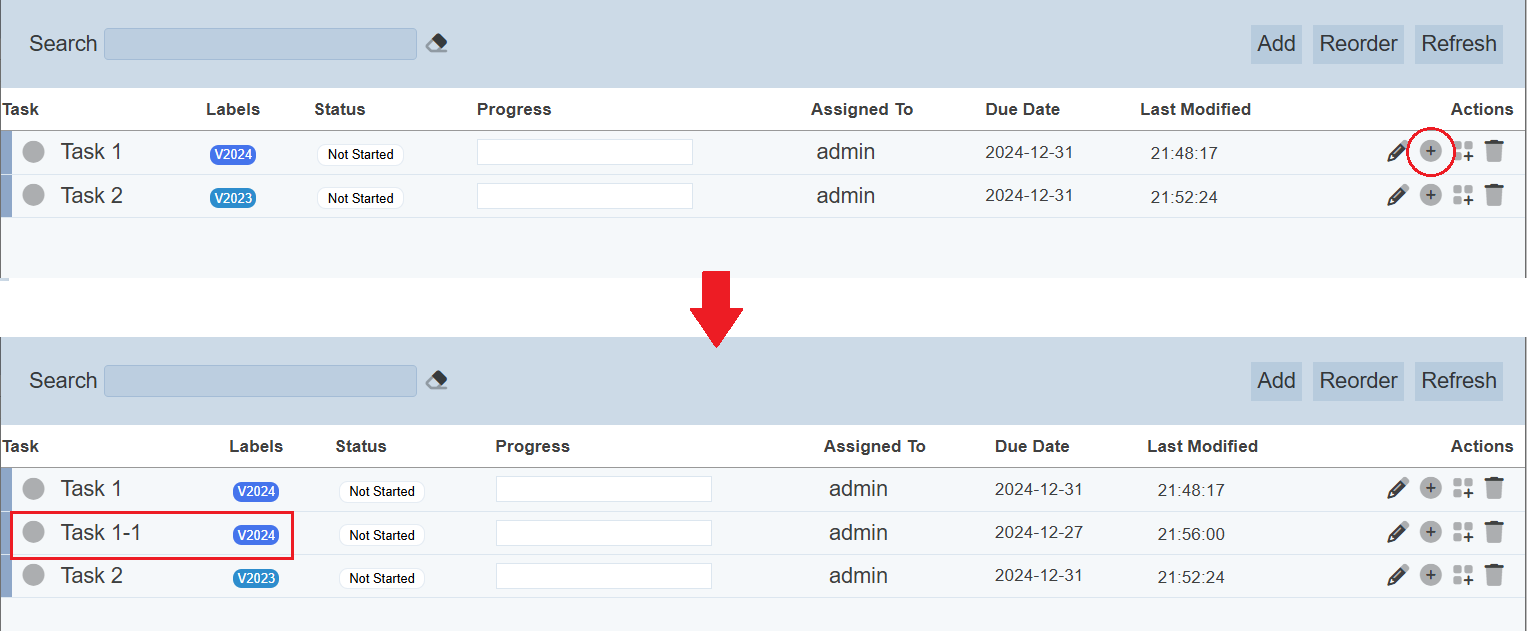Focus the Search field in the lower panel

point(260,380)
